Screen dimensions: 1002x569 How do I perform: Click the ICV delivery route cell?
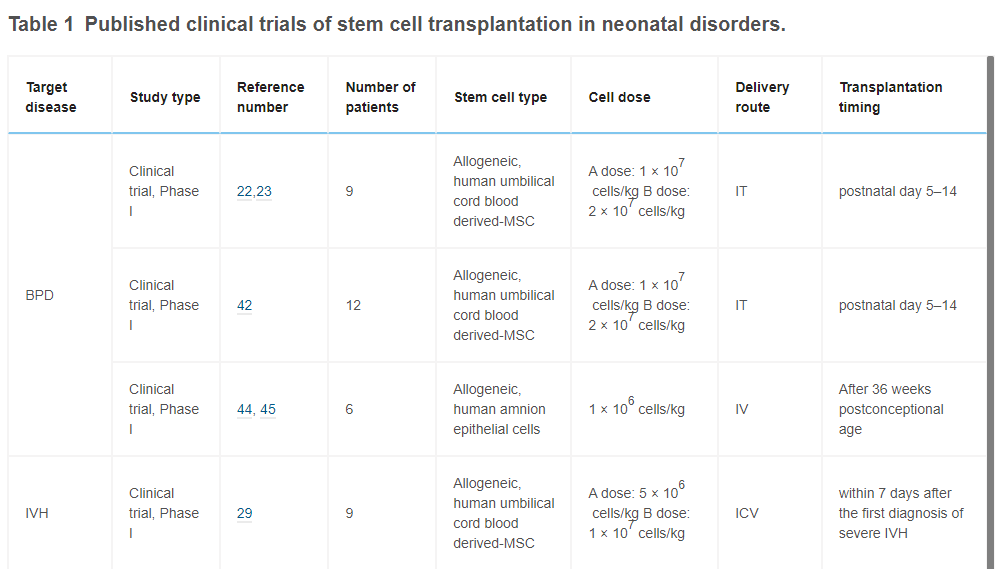[746, 513]
